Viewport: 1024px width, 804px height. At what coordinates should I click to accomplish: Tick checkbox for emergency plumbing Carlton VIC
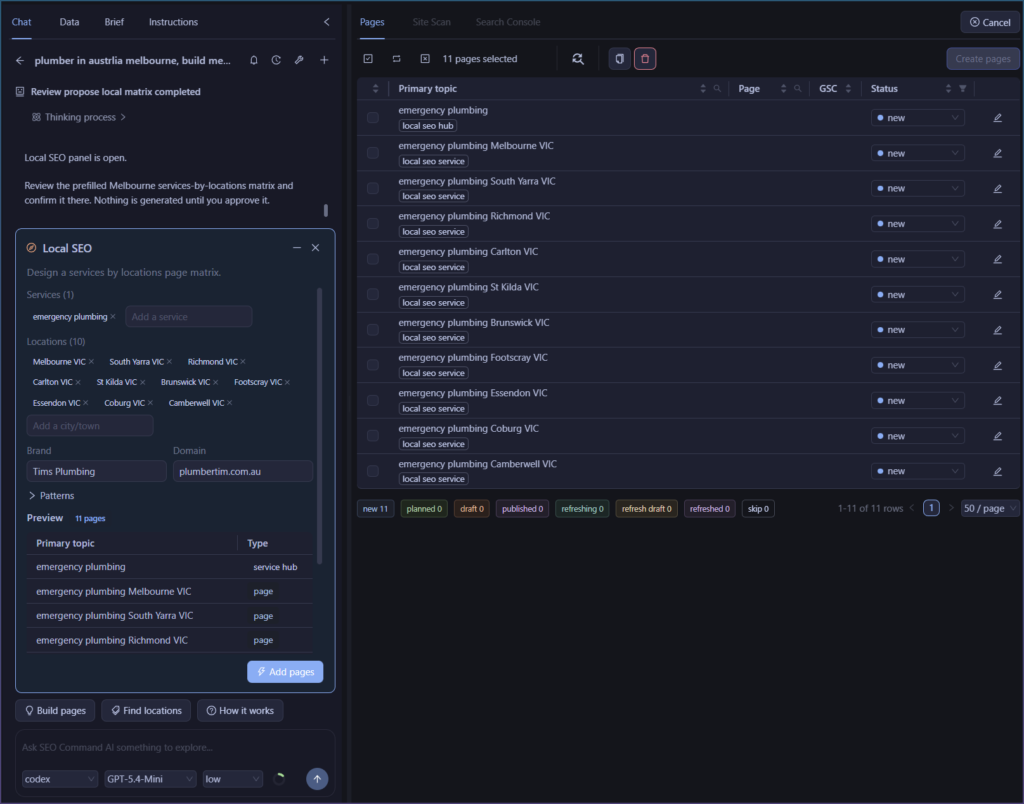[373, 259]
